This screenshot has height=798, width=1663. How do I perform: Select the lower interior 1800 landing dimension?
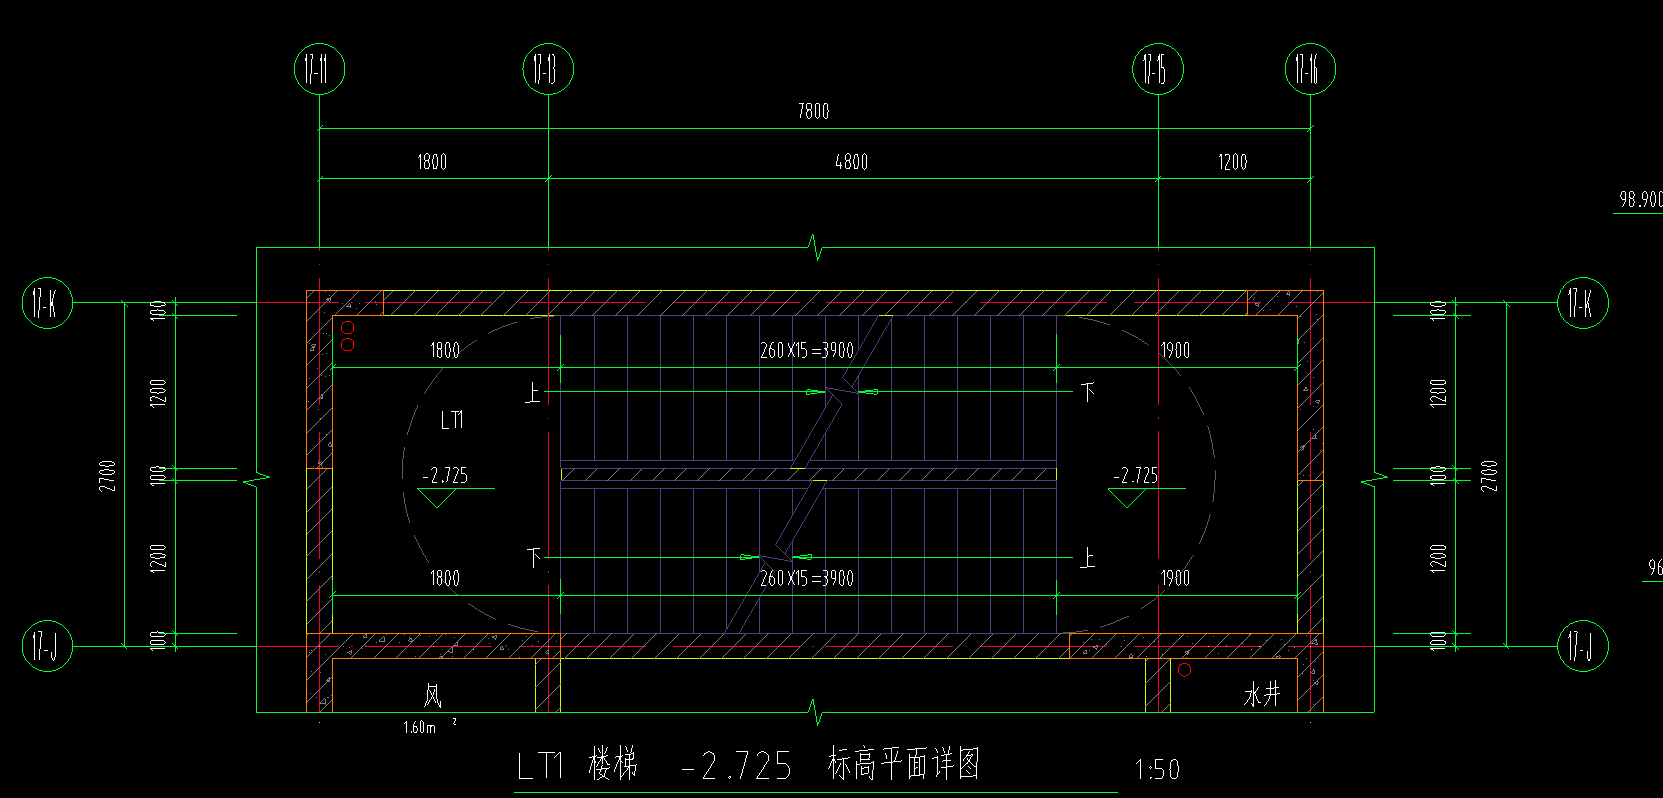pos(445,578)
